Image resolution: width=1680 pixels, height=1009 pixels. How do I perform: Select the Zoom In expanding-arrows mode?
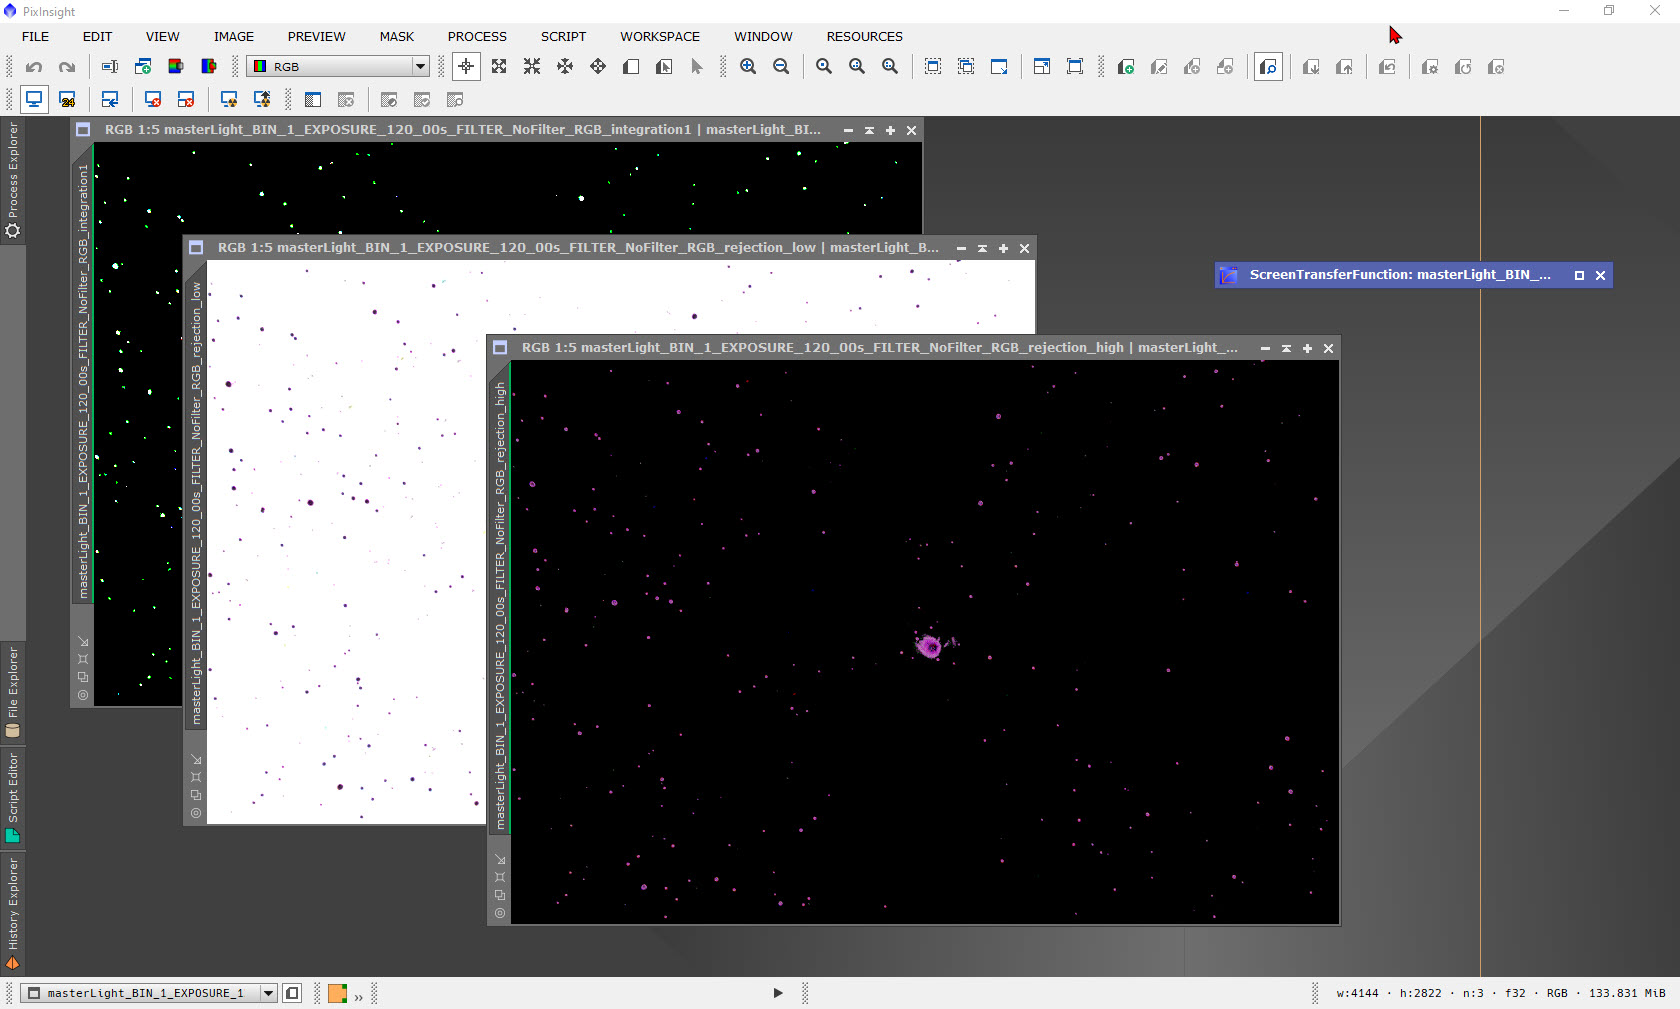tap(499, 67)
